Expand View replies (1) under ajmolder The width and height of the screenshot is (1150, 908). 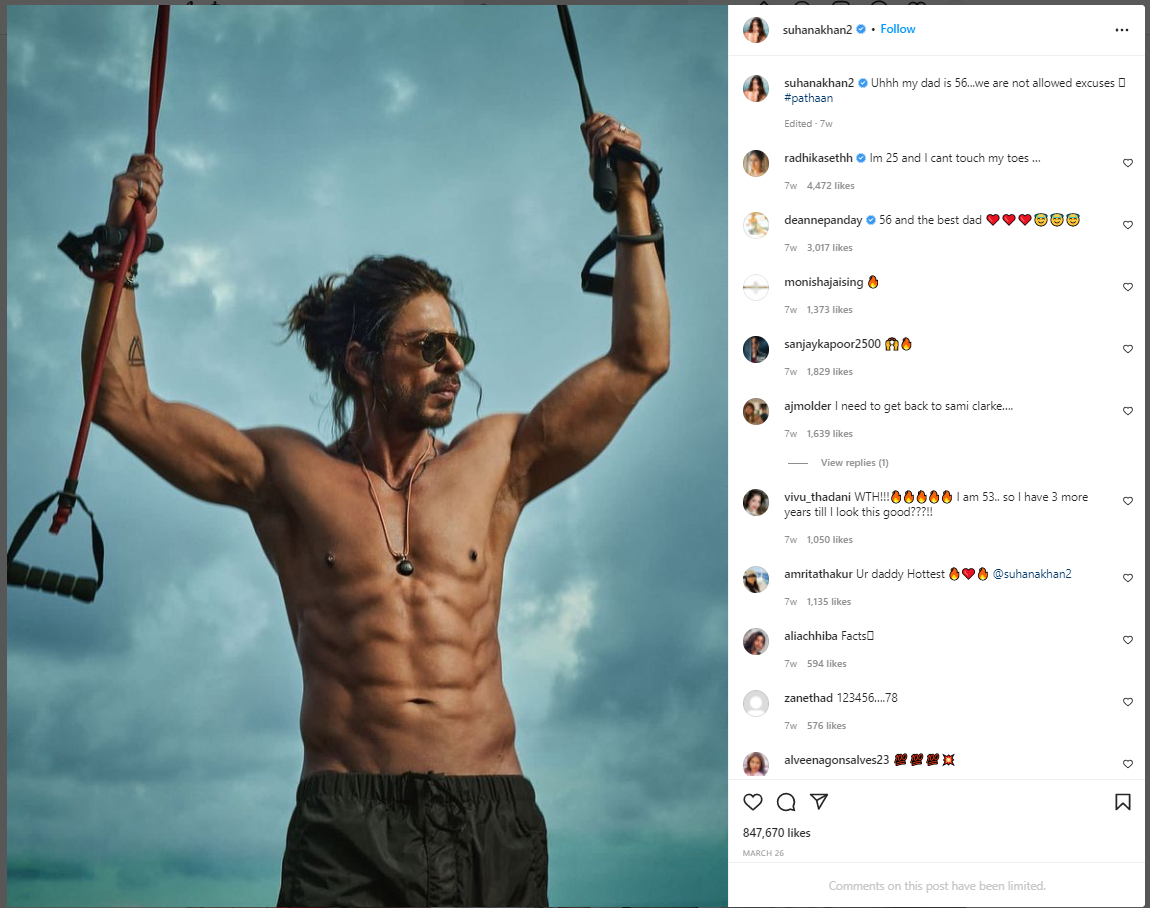pyautogui.click(x=854, y=463)
